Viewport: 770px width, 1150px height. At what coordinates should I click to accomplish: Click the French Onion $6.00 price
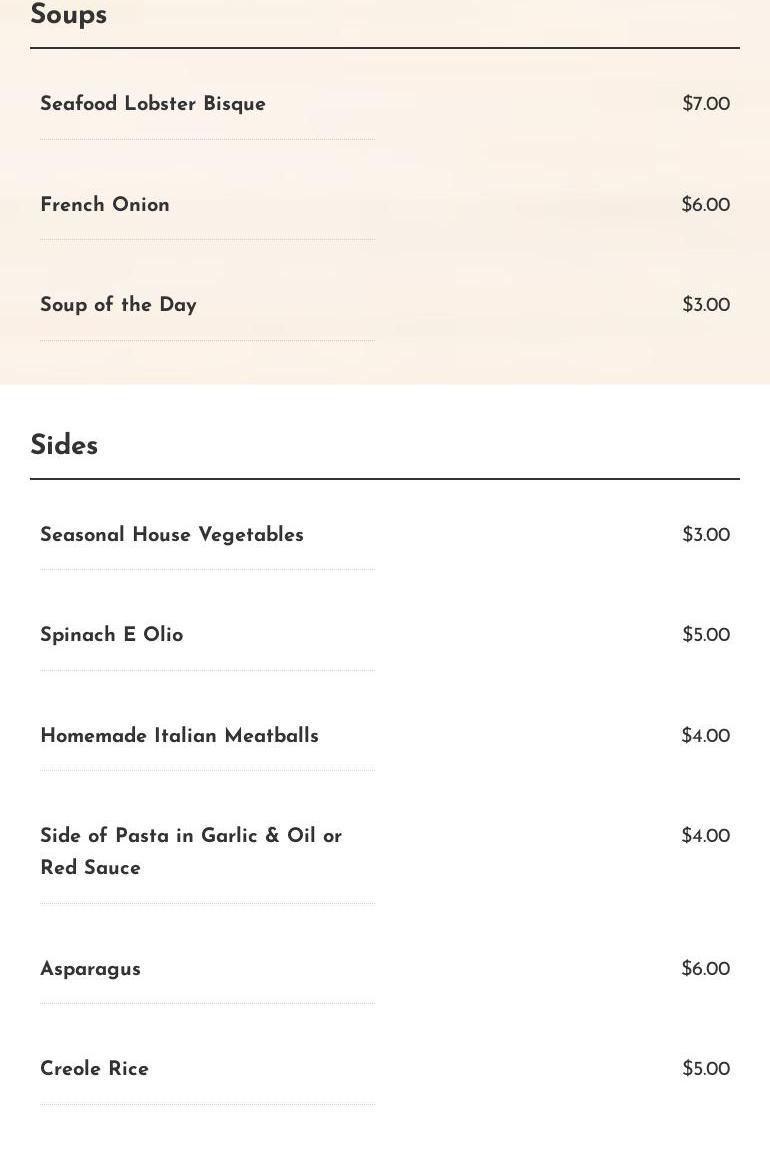(x=705, y=205)
